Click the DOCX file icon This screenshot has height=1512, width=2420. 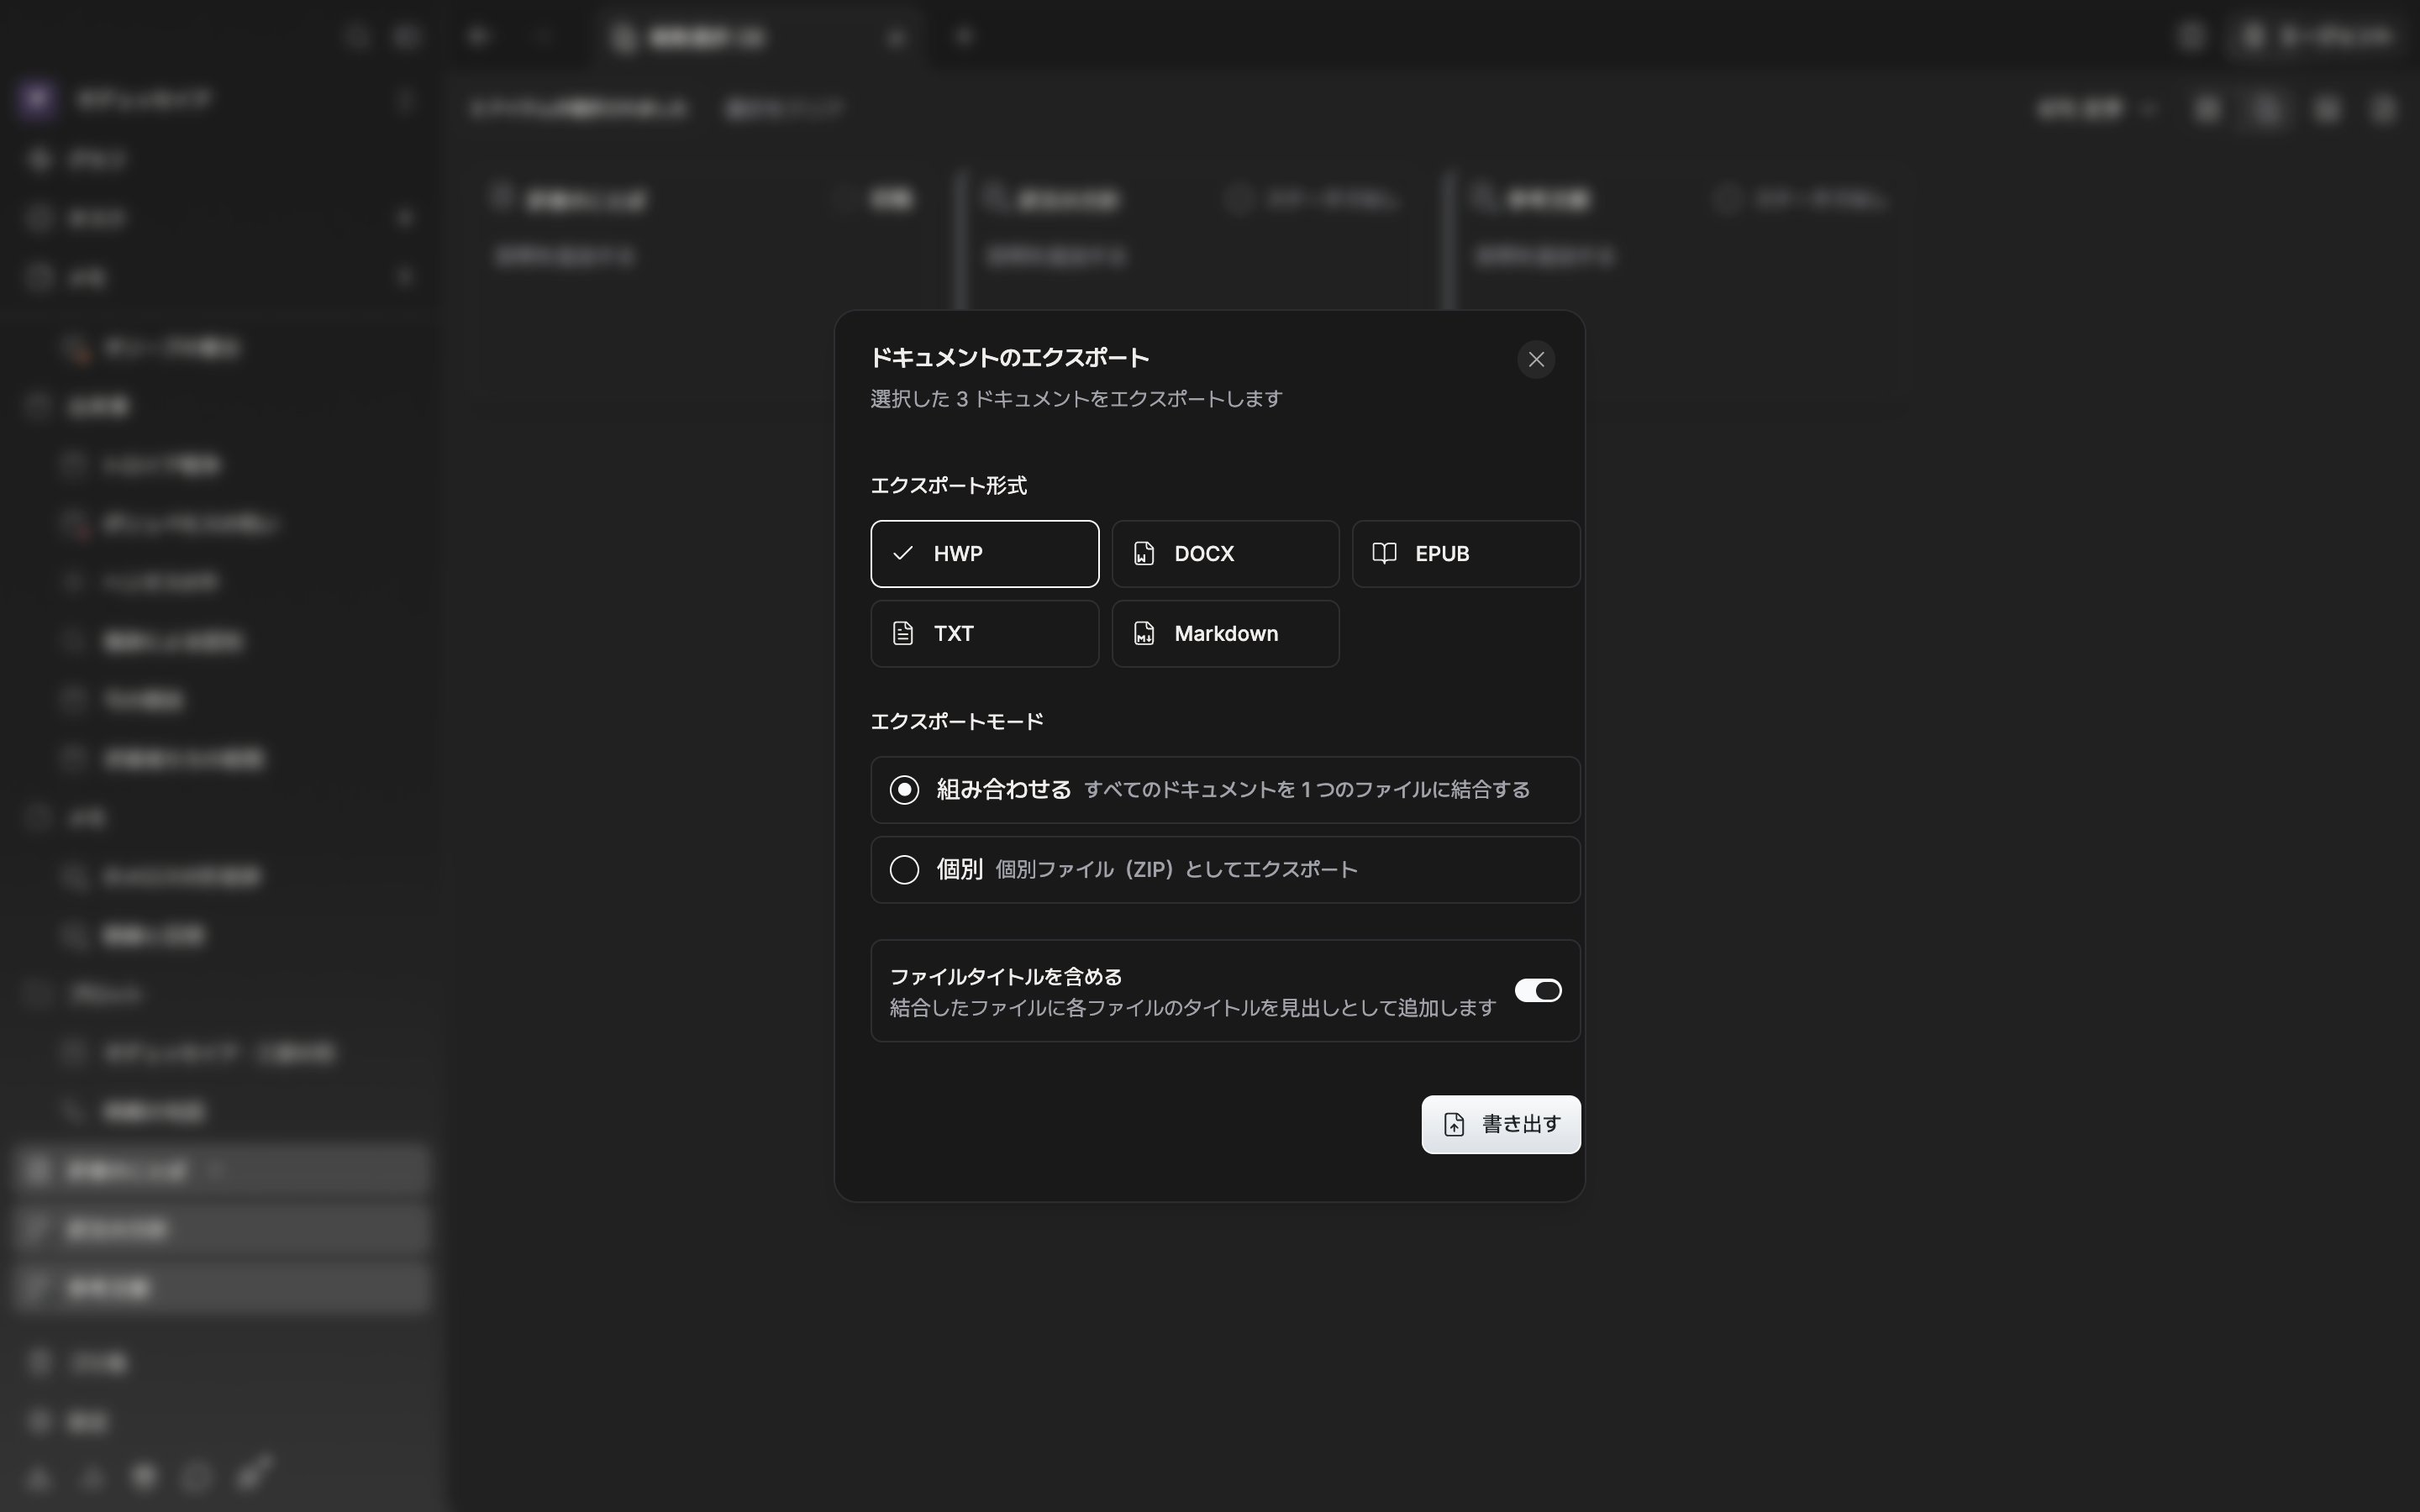pyautogui.click(x=1144, y=553)
